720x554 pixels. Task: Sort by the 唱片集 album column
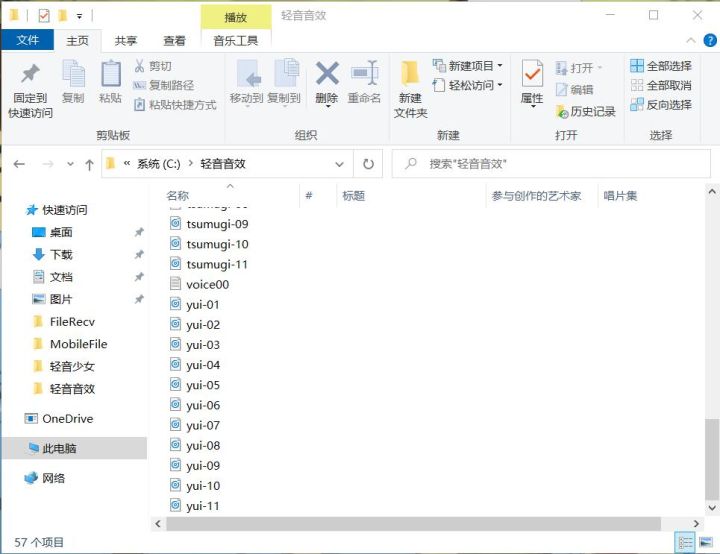coord(620,196)
